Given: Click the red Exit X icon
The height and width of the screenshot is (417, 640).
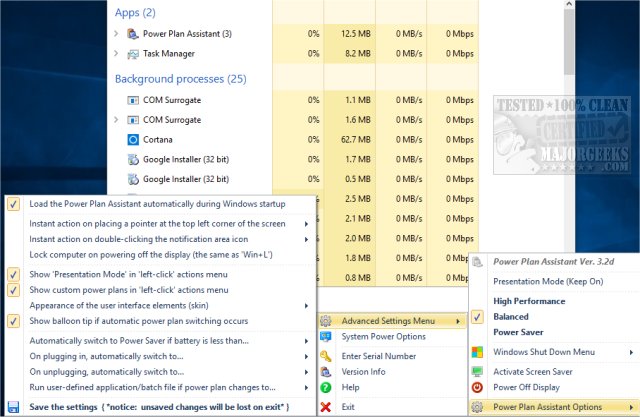Looking at the screenshot, I should (x=327, y=407).
